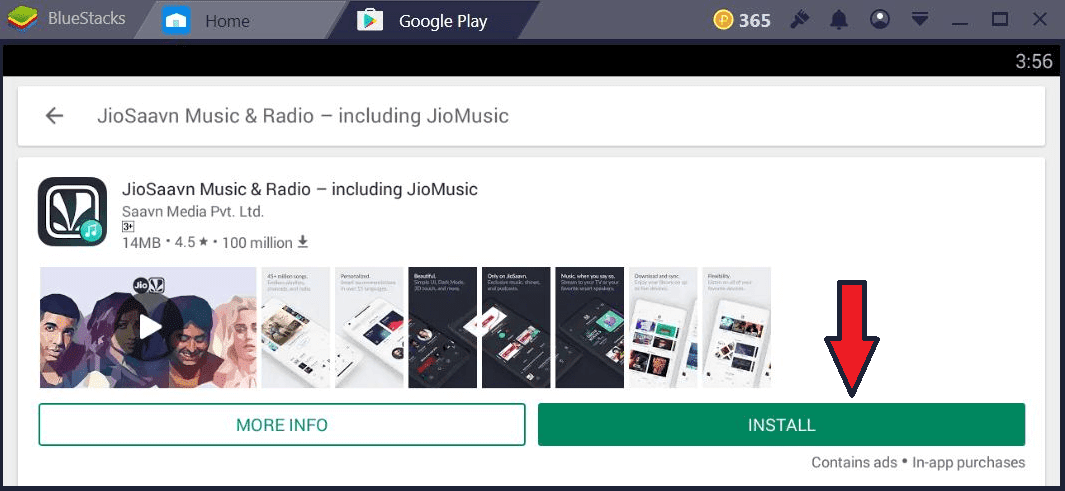Click the 'In-app purchases' label
Screen dimensions: 1065x491
pyautogui.click(x=968, y=462)
